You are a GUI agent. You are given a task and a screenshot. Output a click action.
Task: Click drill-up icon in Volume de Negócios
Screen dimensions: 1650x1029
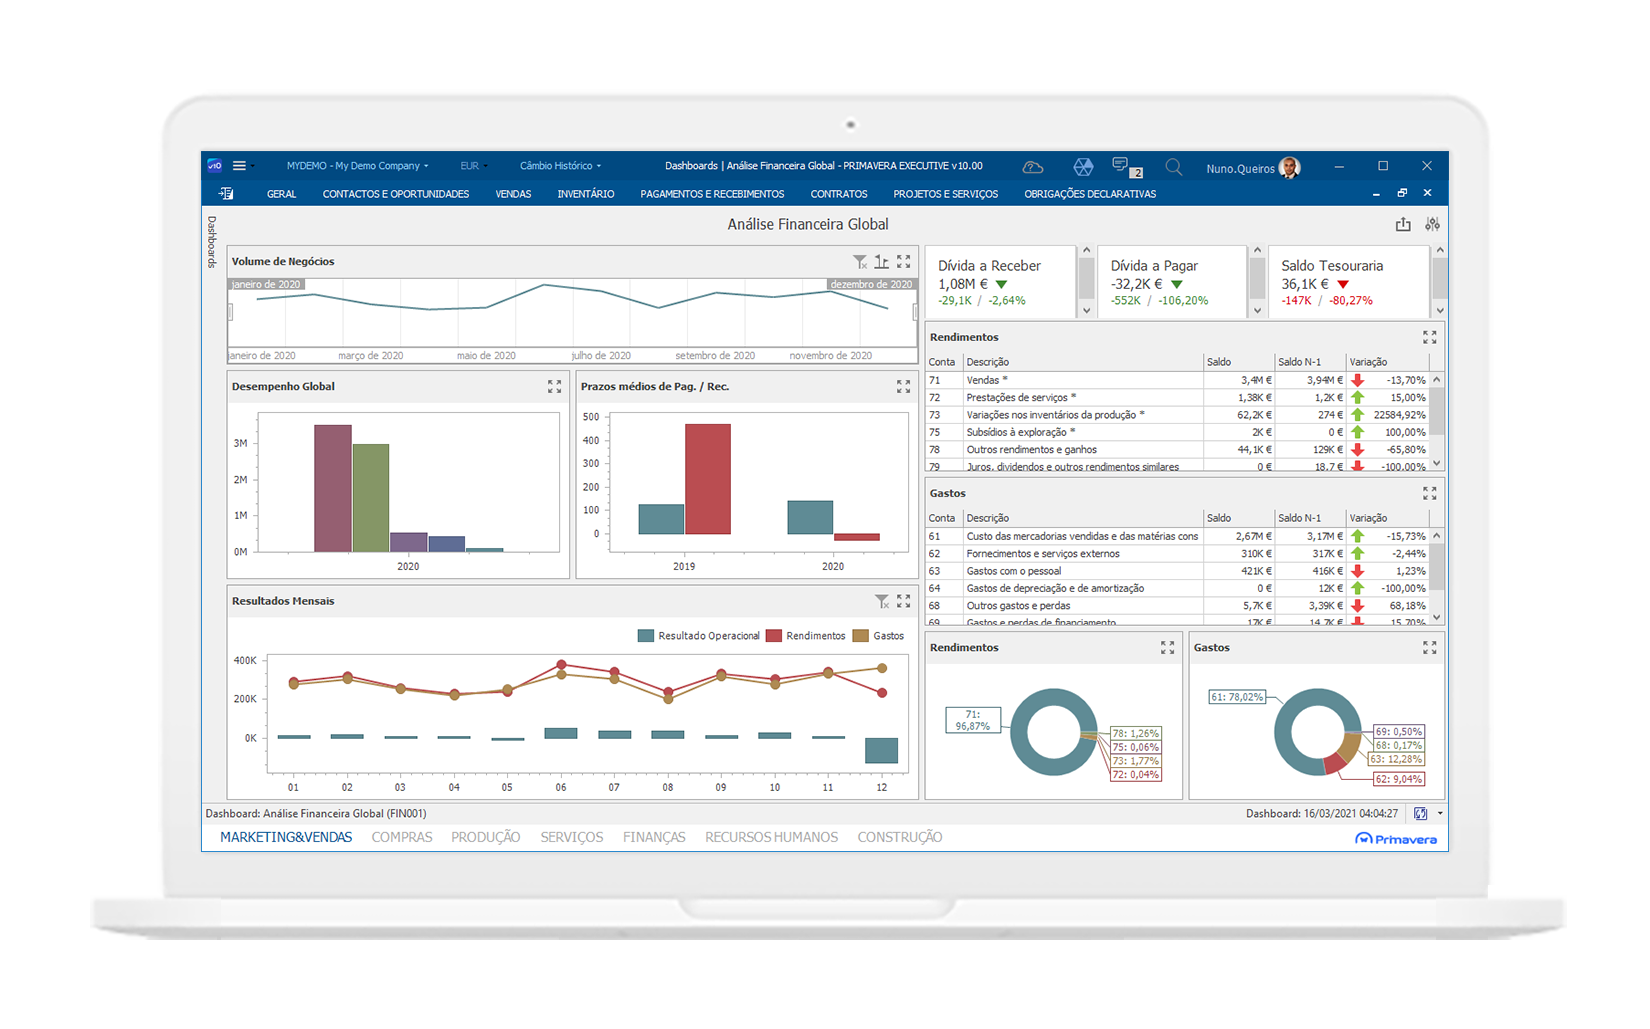[x=881, y=262]
